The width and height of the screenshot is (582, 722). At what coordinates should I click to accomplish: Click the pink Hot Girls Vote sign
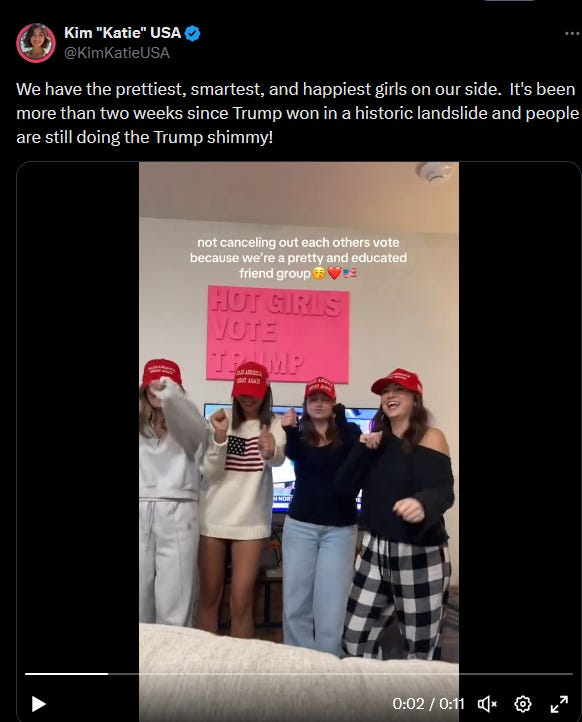278,333
